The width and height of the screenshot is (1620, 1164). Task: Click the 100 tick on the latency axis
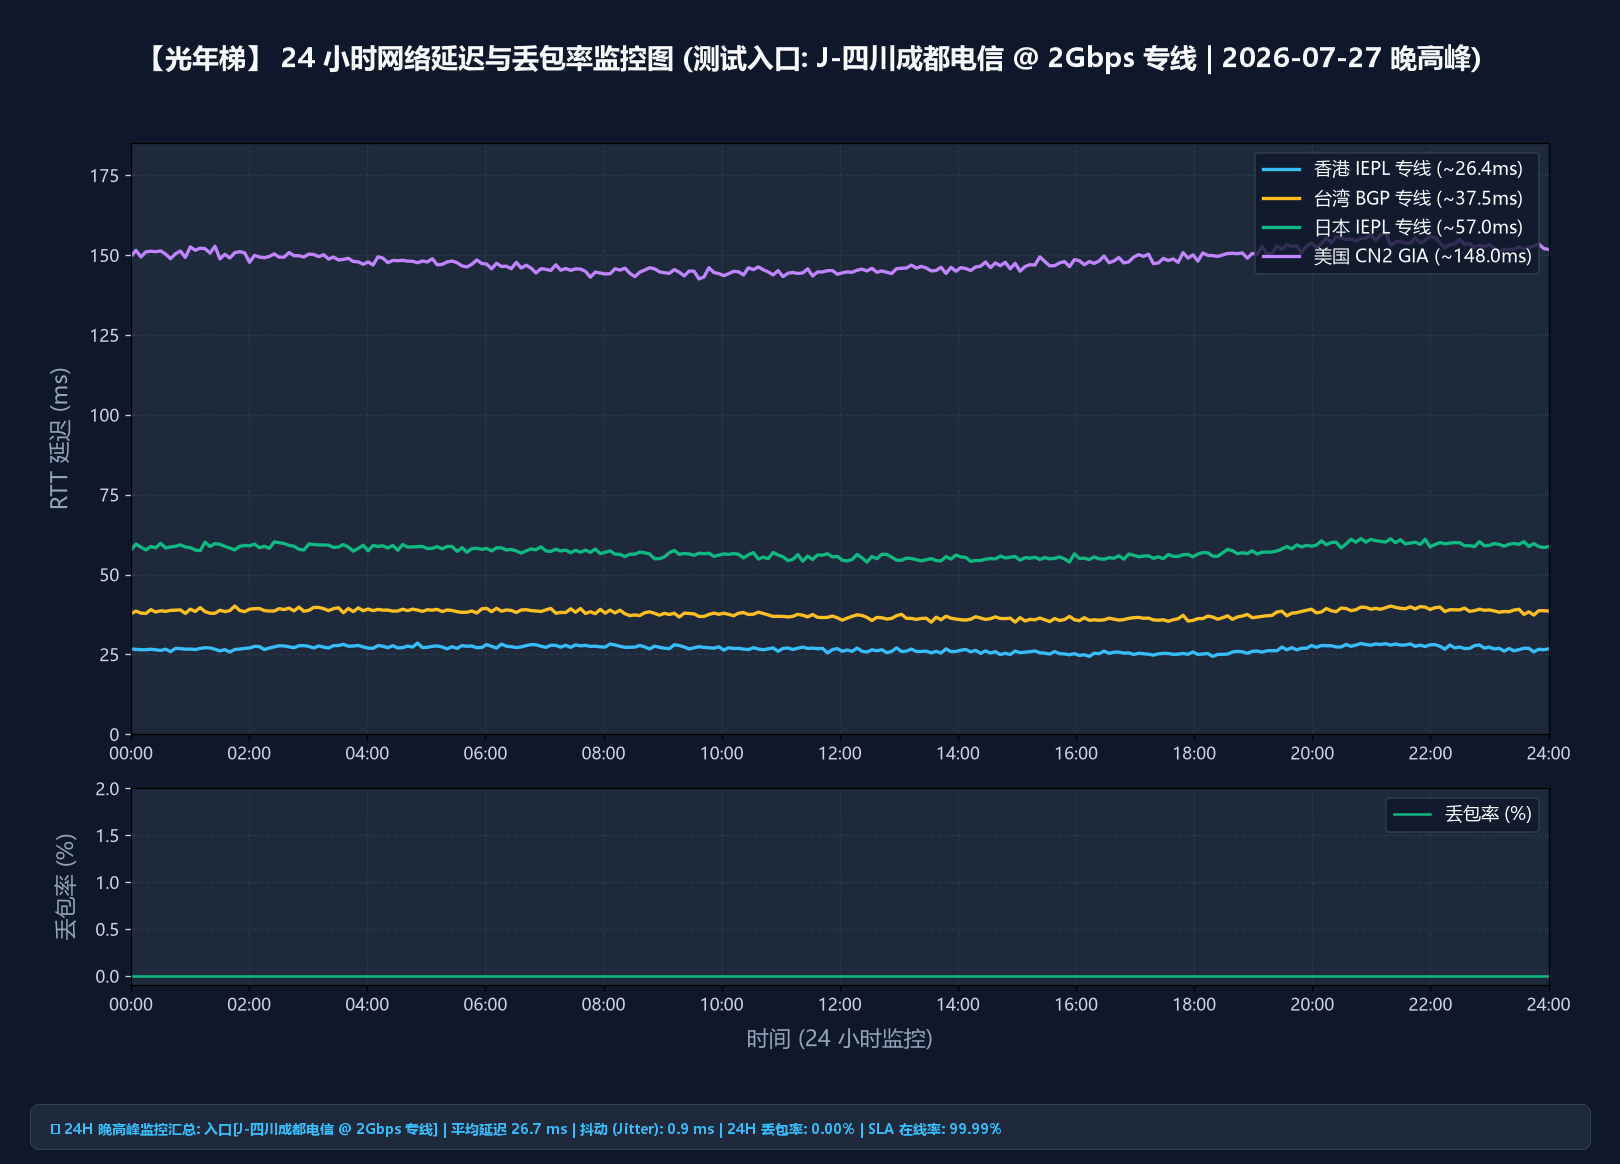pyautogui.click(x=104, y=415)
